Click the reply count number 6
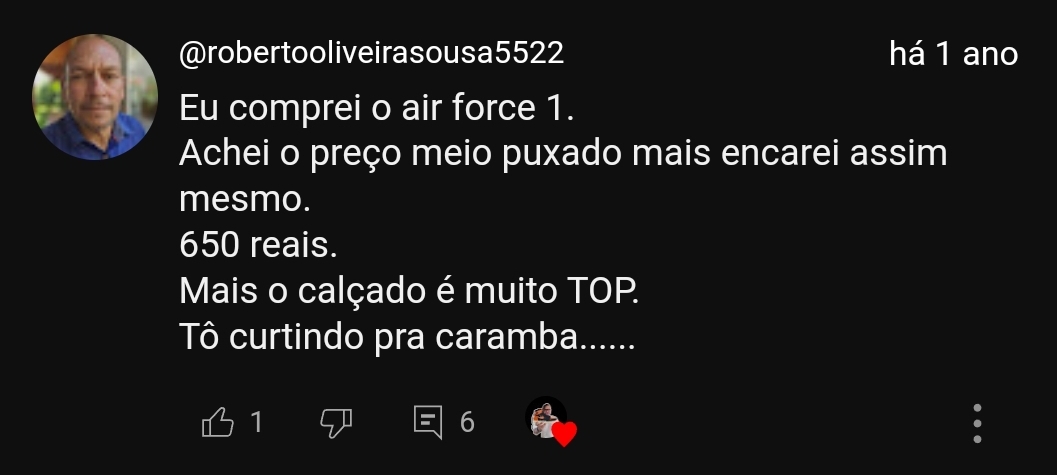 (467, 422)
